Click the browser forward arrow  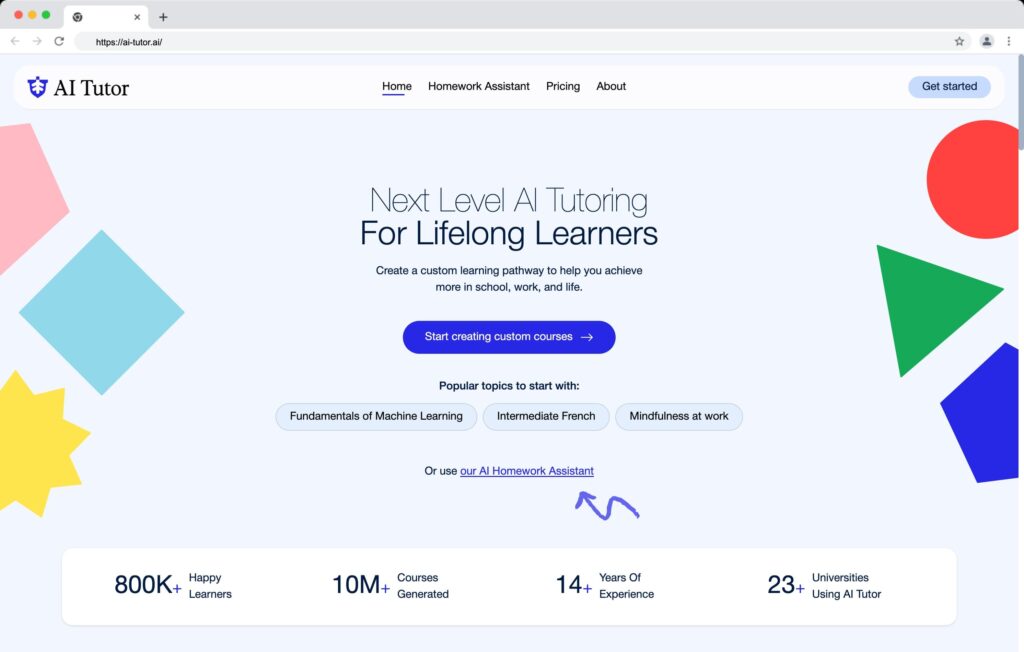point(38,41)
